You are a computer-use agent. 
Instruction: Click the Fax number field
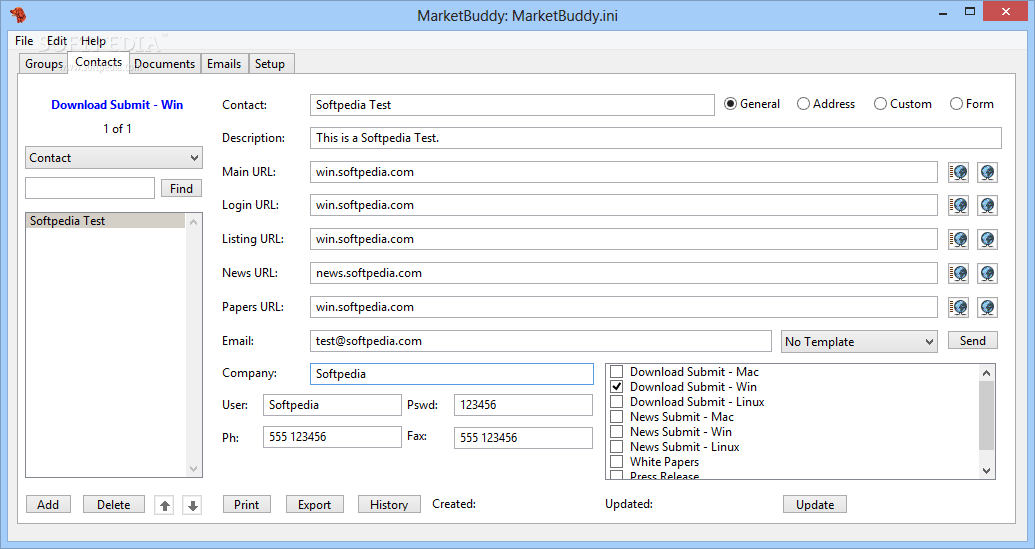tap(523, 437)
